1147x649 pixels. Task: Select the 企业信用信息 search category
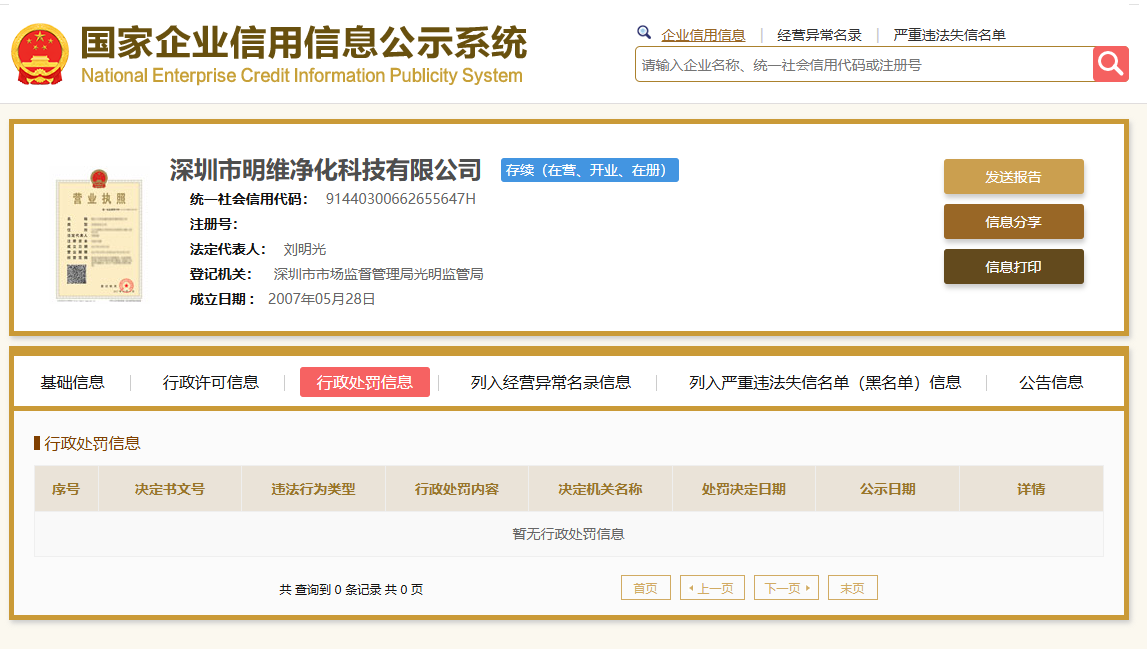(x=703, y=35)
